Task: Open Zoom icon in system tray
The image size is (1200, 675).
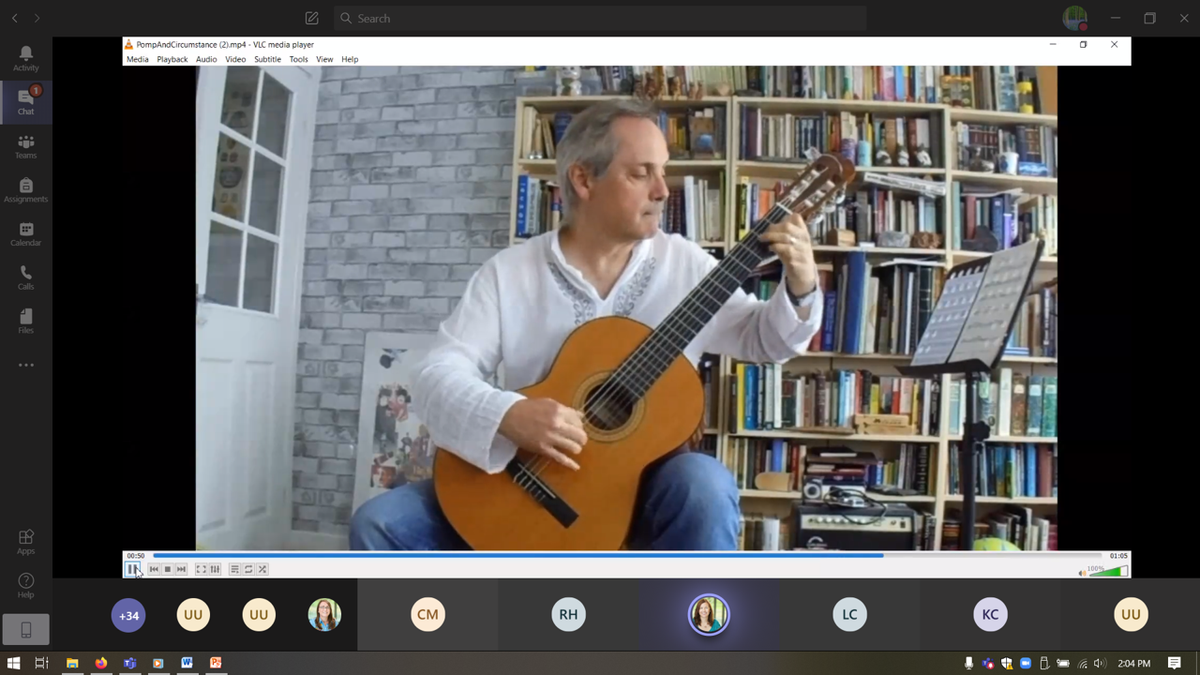Action: coord(1025,663)
